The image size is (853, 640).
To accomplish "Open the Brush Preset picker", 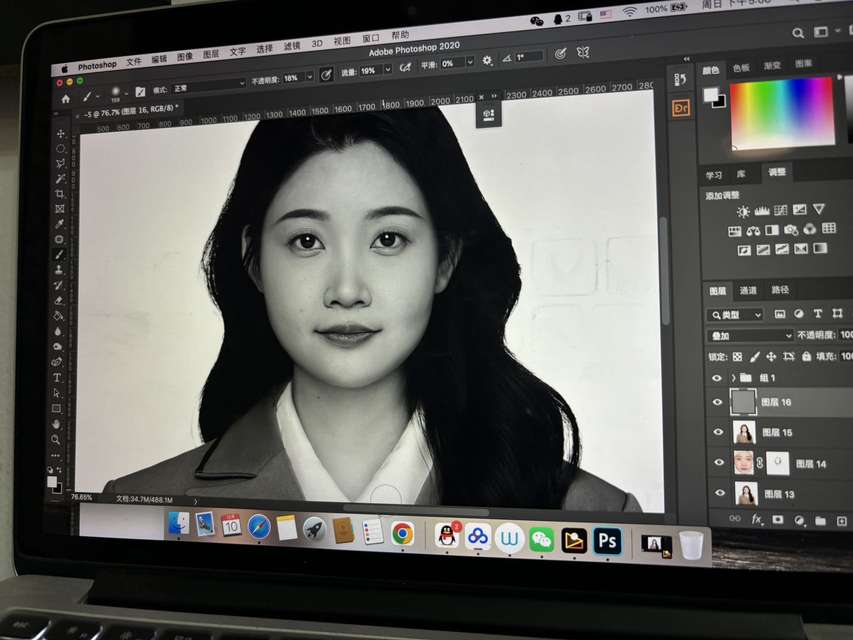I will (119, 94).
